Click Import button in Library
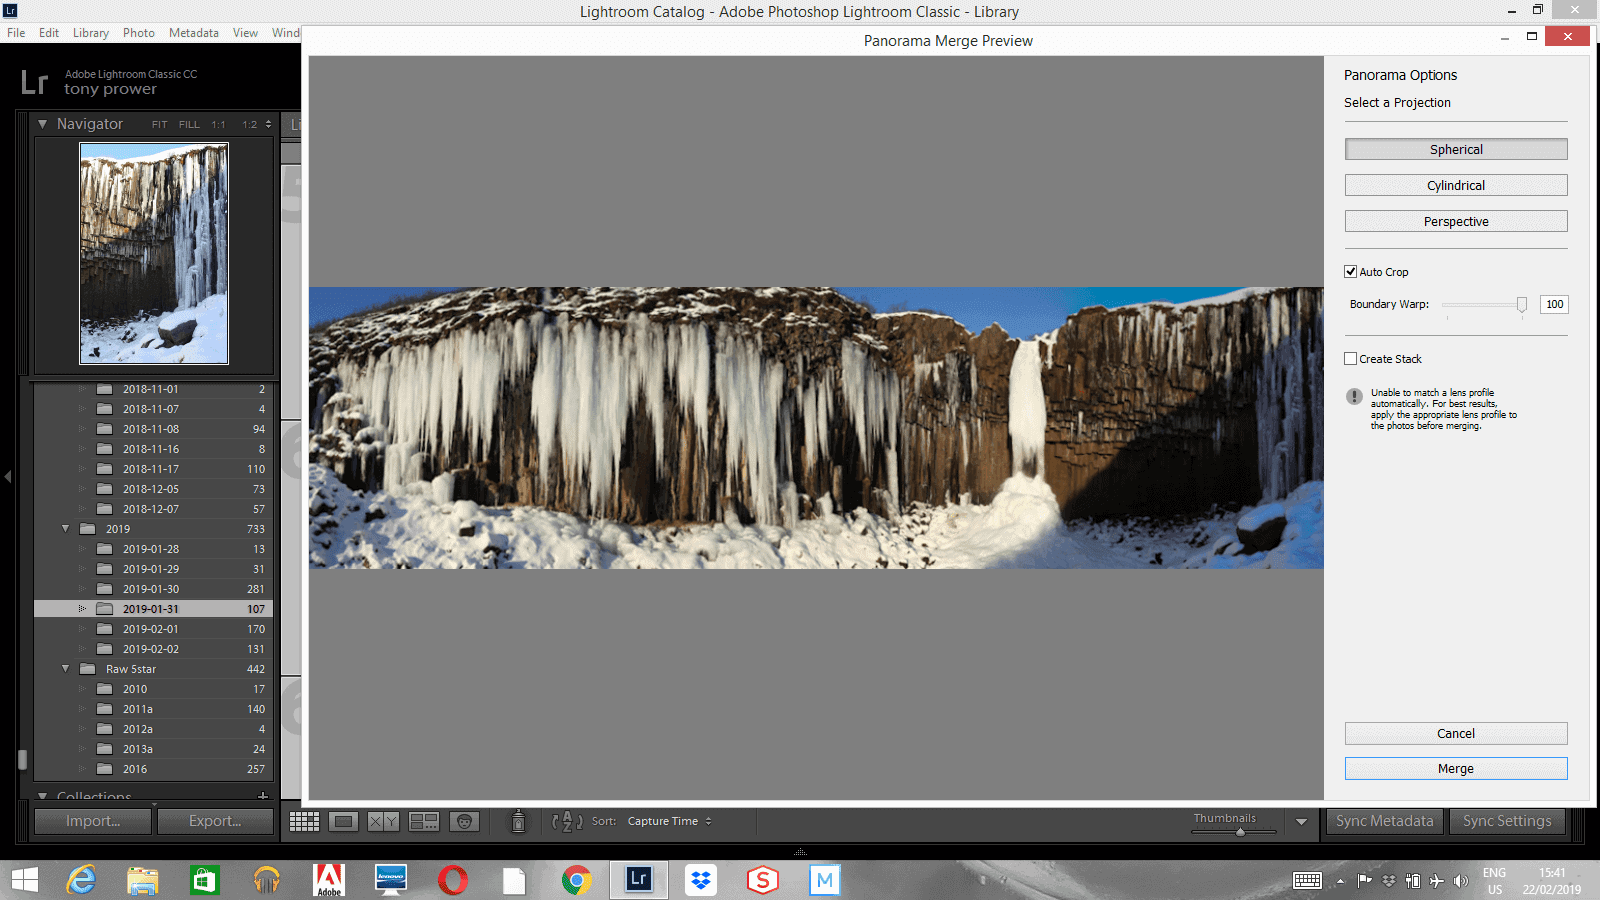1600x900 pixels. click(x=93, y=821)
